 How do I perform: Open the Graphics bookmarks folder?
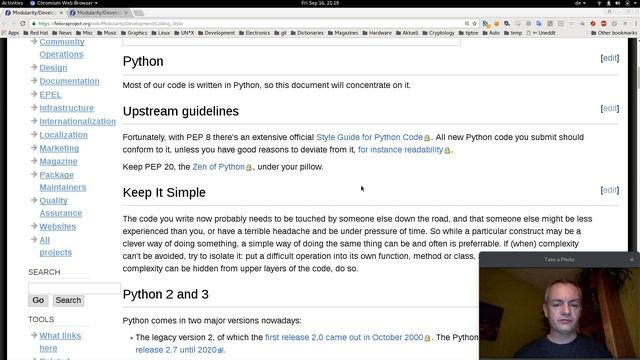(134, 33)
